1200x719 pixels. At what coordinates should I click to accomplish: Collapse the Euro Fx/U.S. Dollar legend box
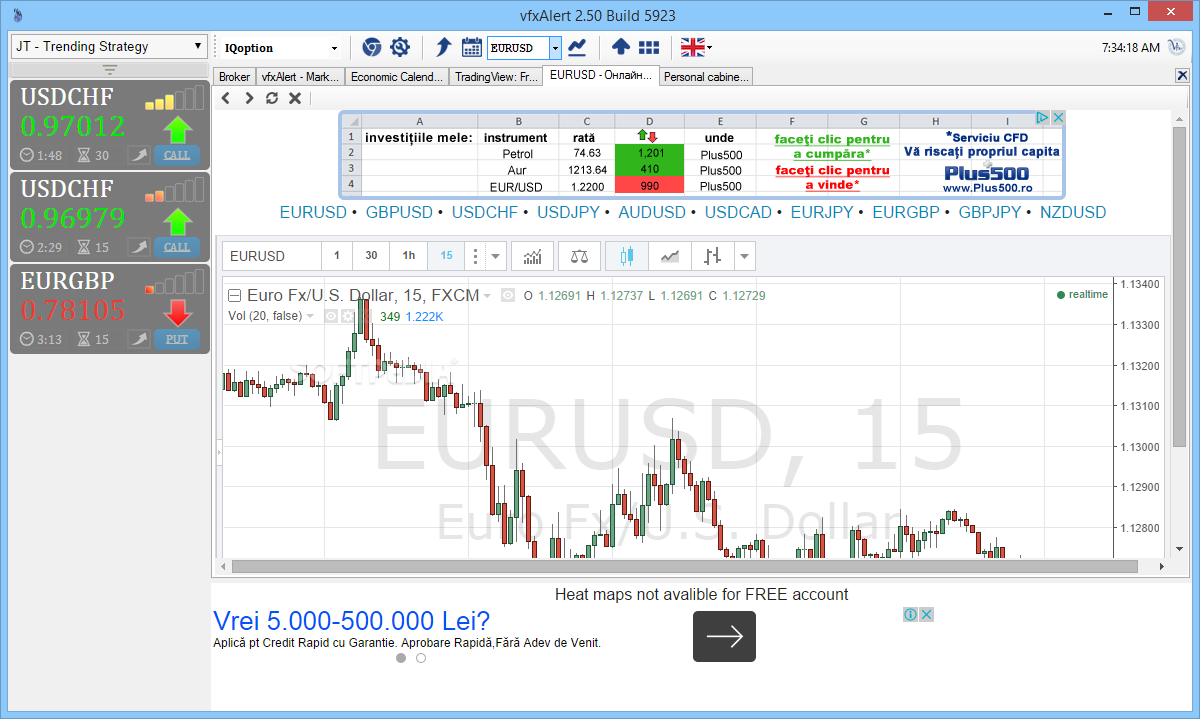(234, 295)
